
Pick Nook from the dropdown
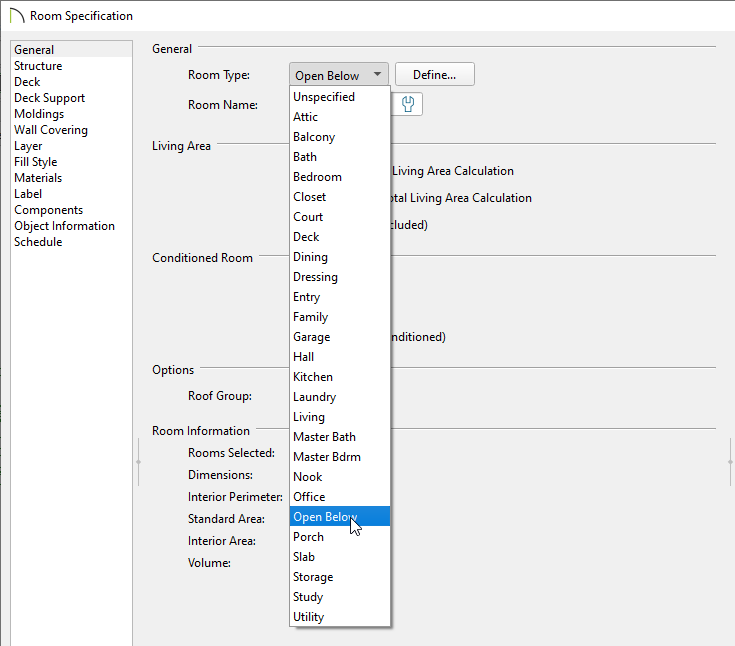tap(340, 477)
